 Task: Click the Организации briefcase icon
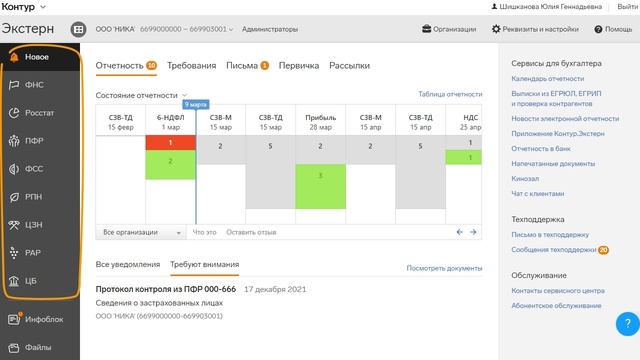(427, 29)
